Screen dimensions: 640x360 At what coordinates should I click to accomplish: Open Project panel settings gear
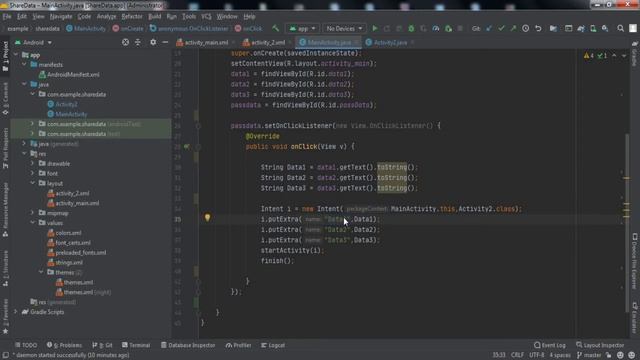(153, 42)
